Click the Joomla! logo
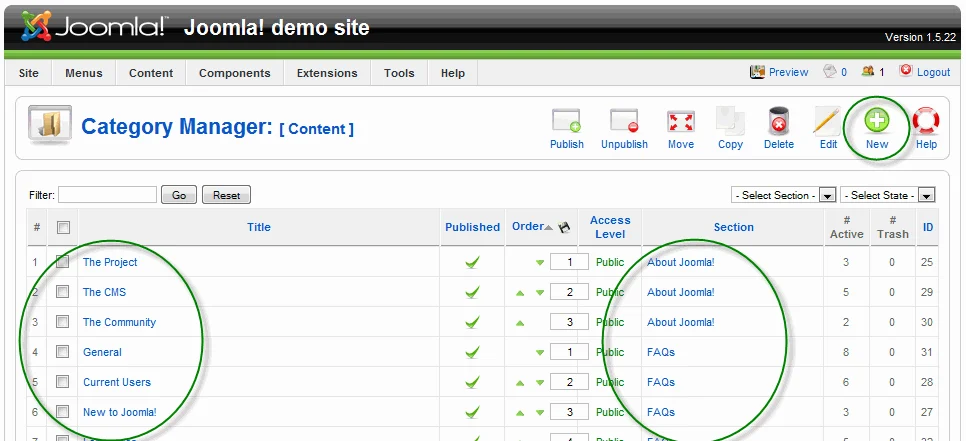The height and width of the screenshot is (441, 966). [93, 26]
